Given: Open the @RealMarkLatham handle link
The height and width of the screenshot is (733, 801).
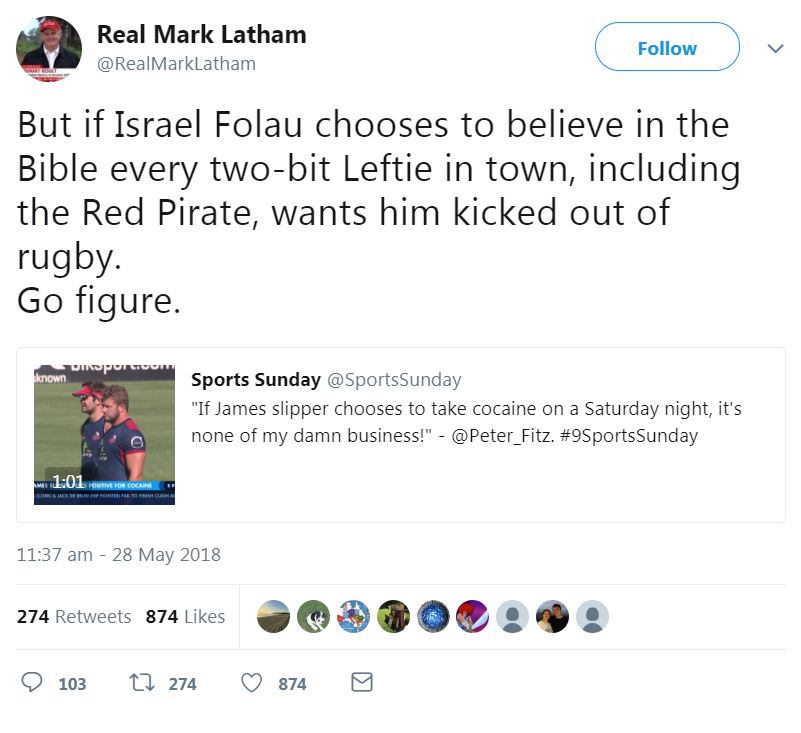Looking at the screenshot, I should (x=176, y=64).
